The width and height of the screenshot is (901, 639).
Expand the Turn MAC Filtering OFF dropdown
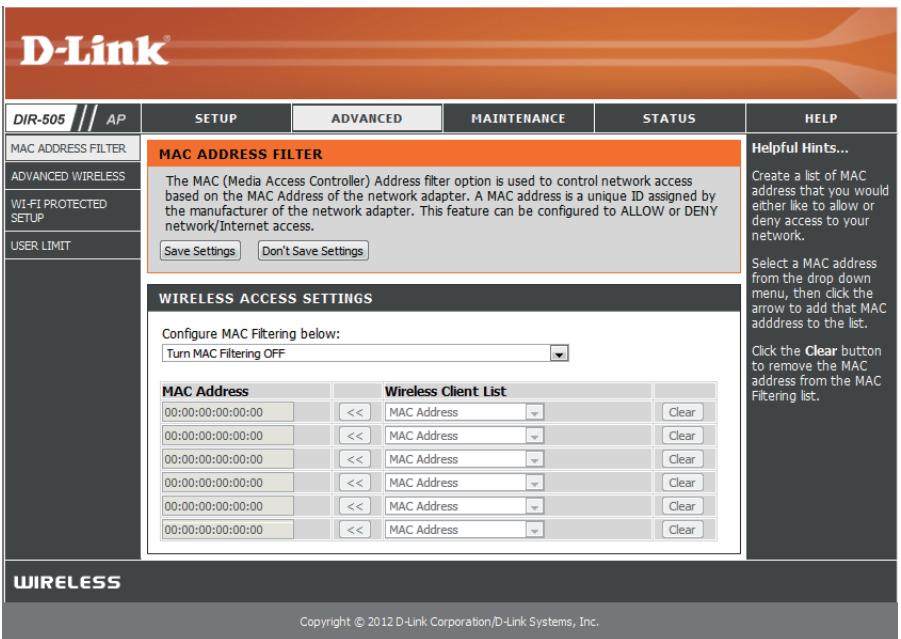click(365, 353)
